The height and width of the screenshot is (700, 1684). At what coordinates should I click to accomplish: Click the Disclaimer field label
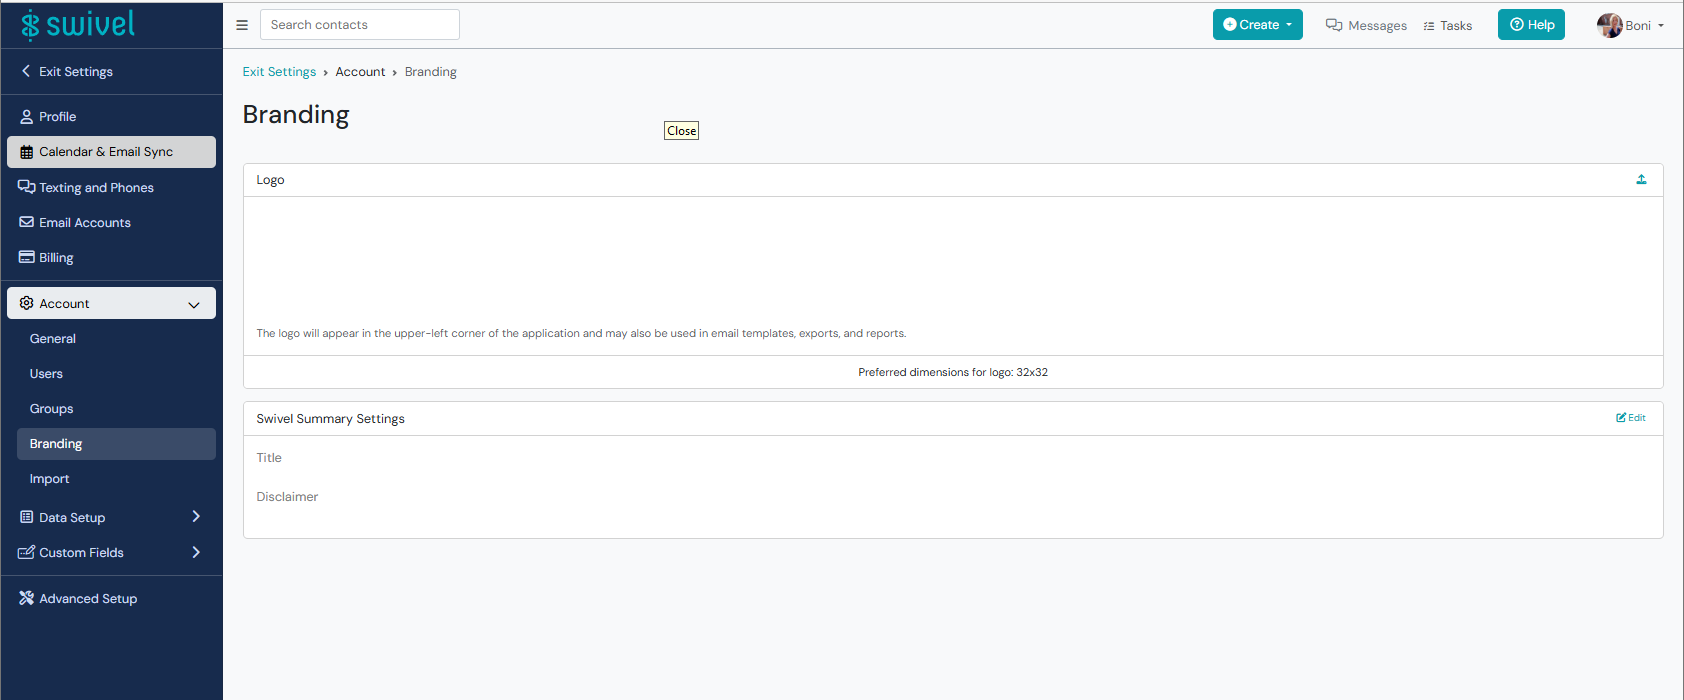(x=287, y=497)
